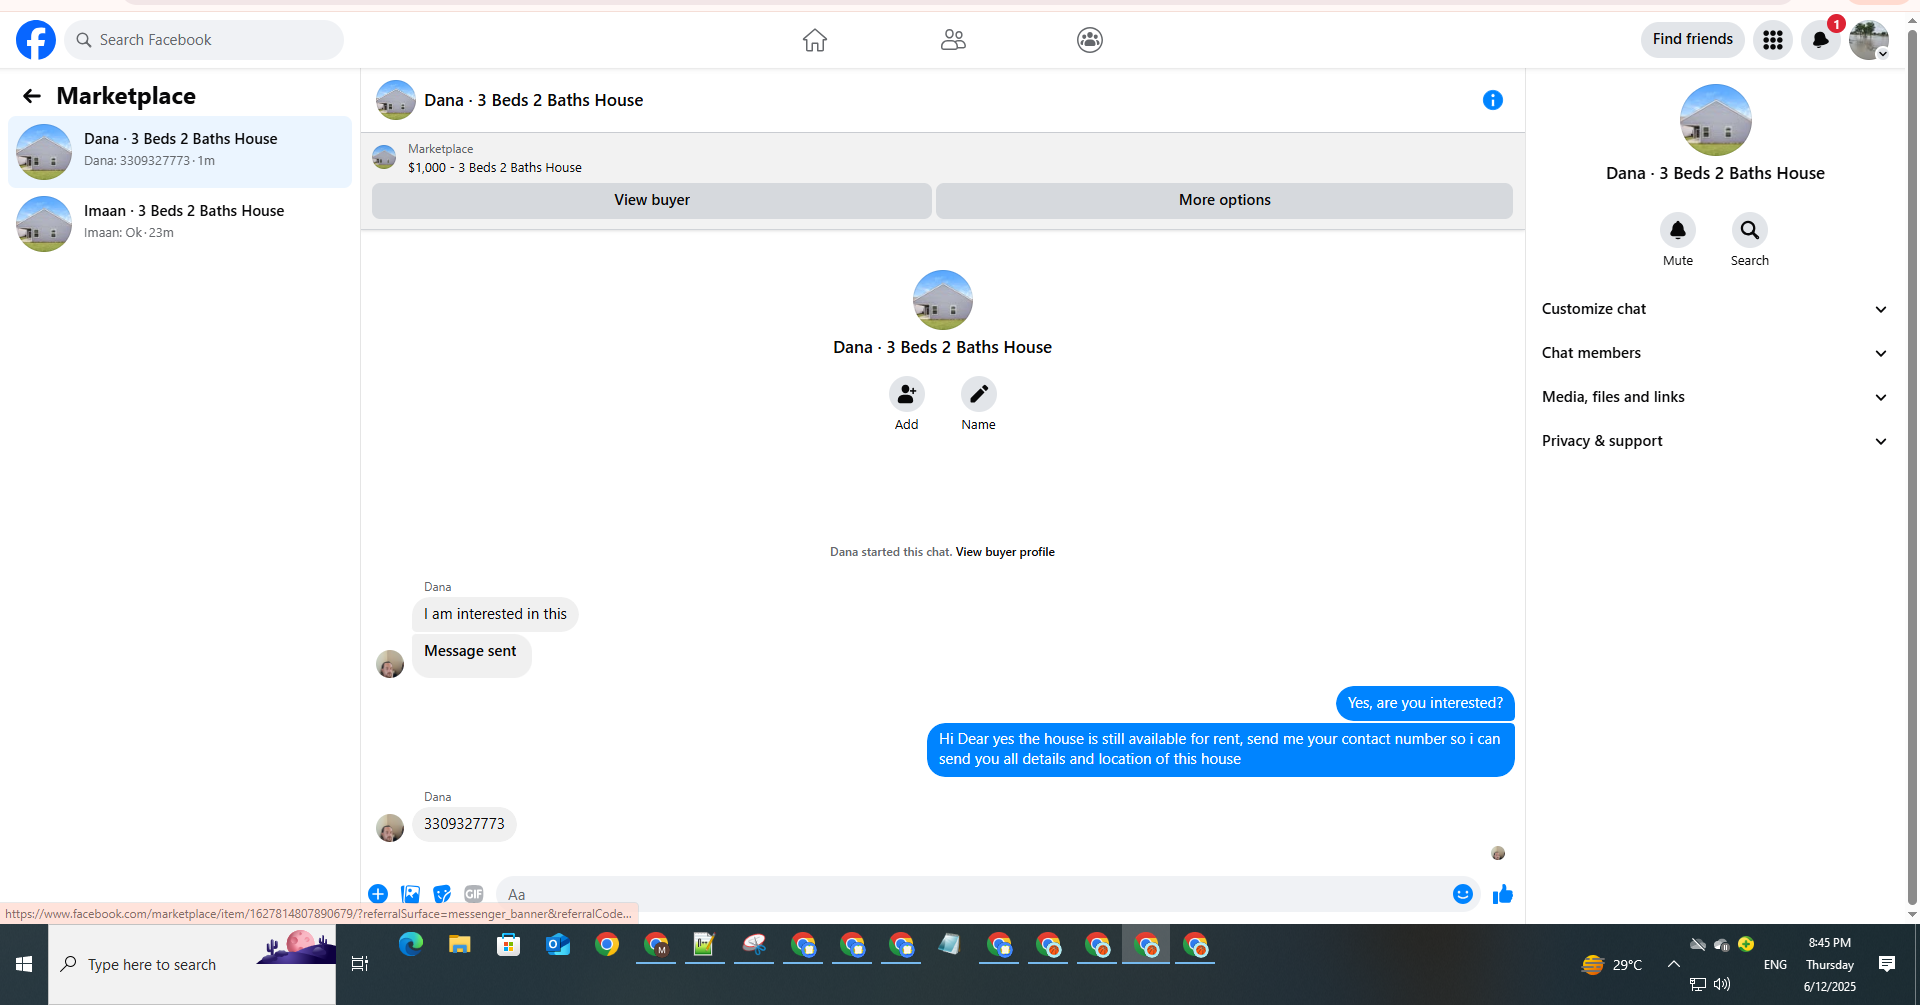Screen dimensions: 1920x1005
Task: Click the 29°C weather widget
Action: pos(1612,964)
